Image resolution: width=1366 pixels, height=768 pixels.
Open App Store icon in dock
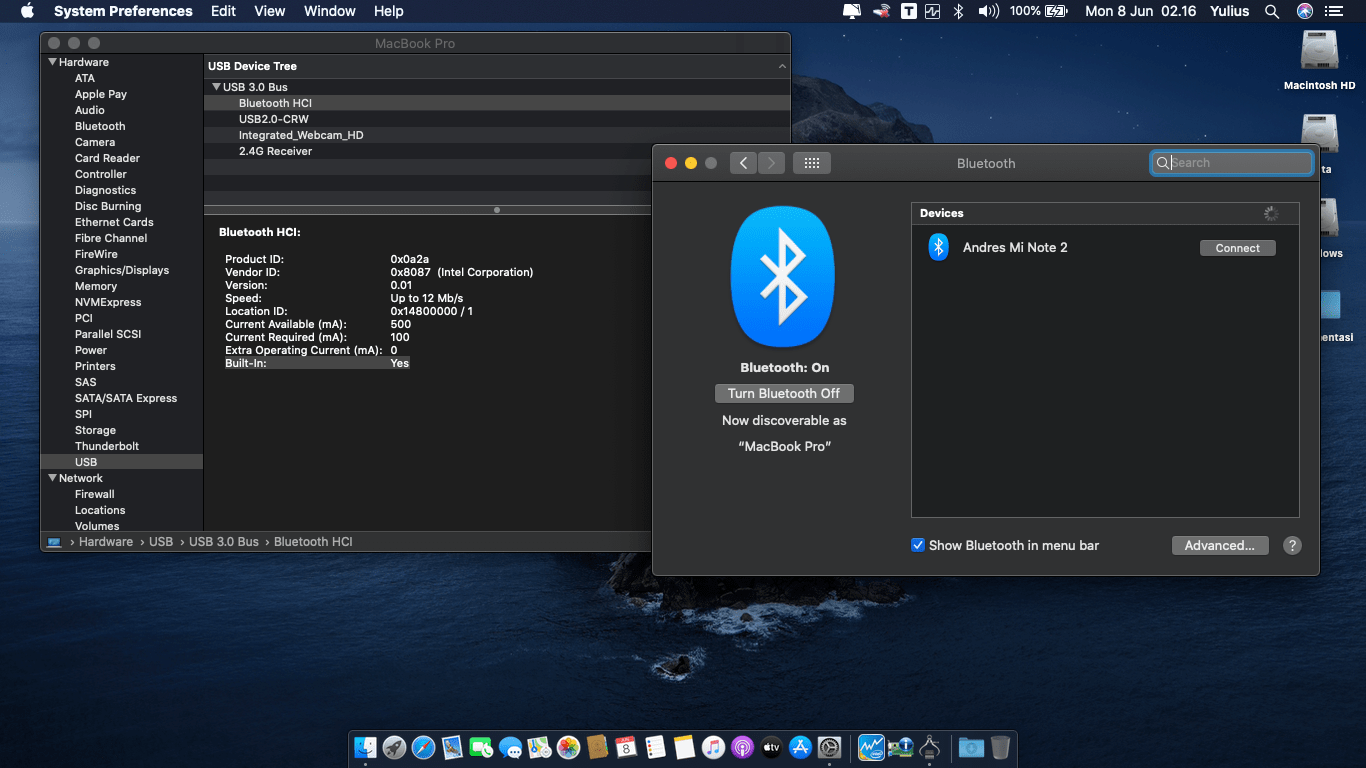[800, 747]
